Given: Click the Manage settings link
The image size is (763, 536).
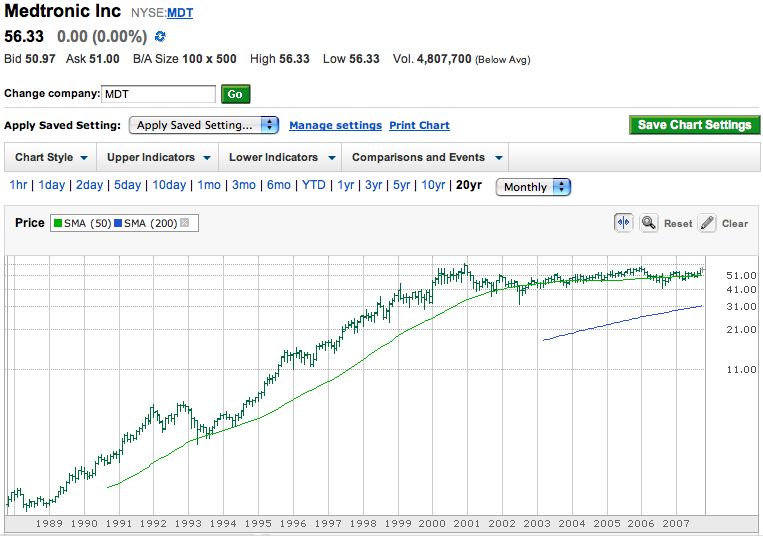Looking at the screenshot, I should click(x=335, y=126).
